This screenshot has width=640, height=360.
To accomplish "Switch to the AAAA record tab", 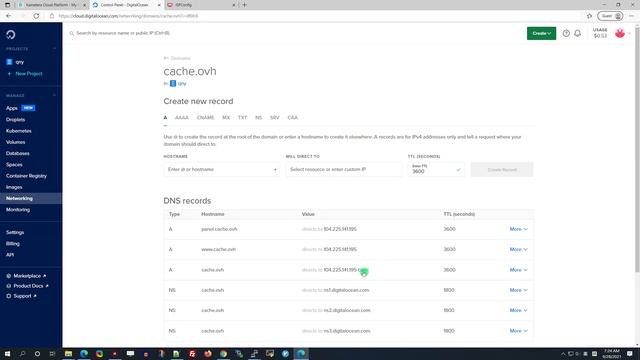I will point(182,118).
